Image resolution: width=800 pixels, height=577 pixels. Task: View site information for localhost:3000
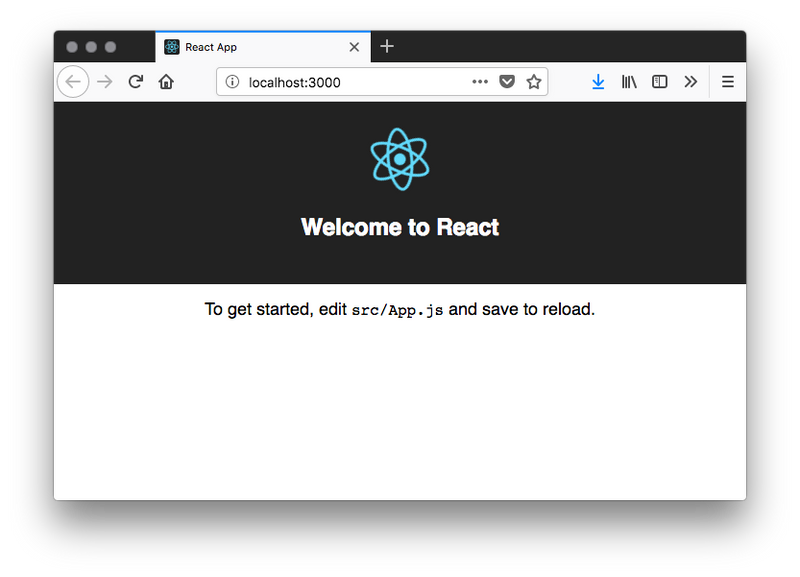point(232,81)
